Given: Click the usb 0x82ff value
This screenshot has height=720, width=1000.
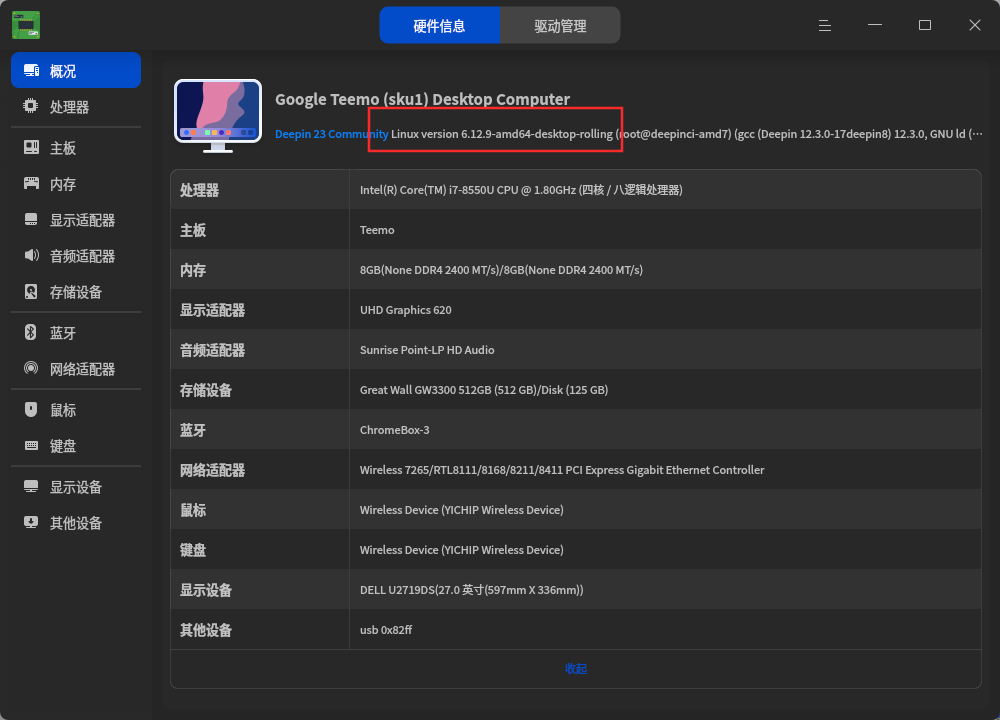Looking at the screenshot, I should (x=386, y=630).
